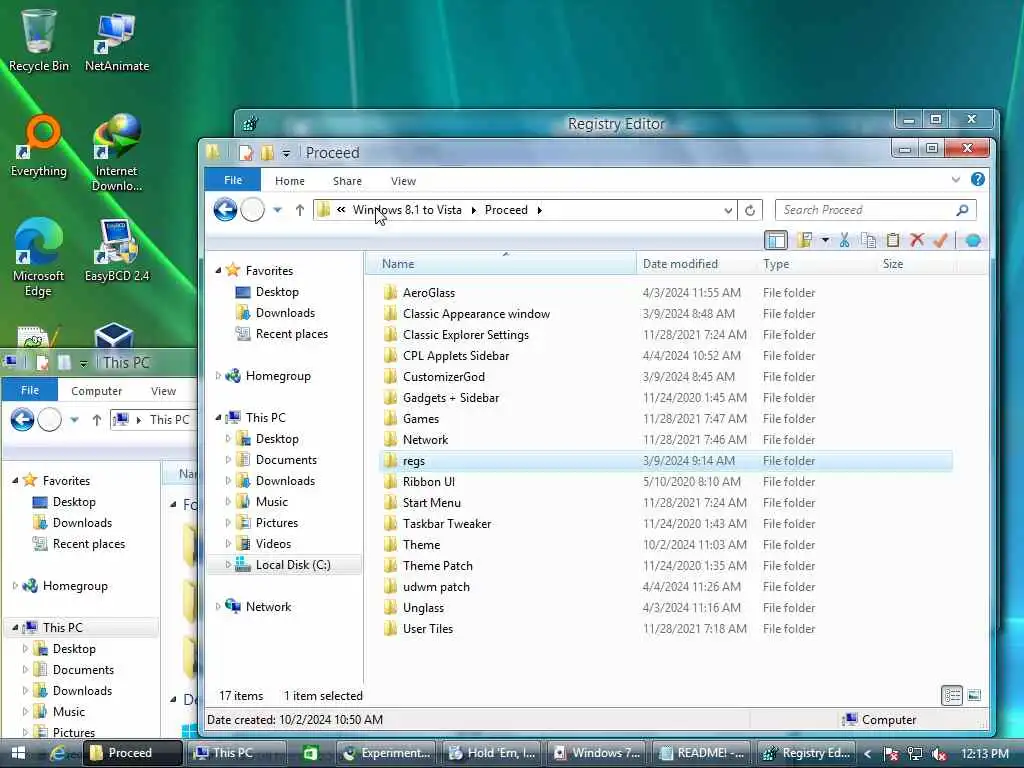This screenshot has height=768, width=1024.
Task: Sort by the Size column header
Action: pyautogui.click(x=916, y=264)
